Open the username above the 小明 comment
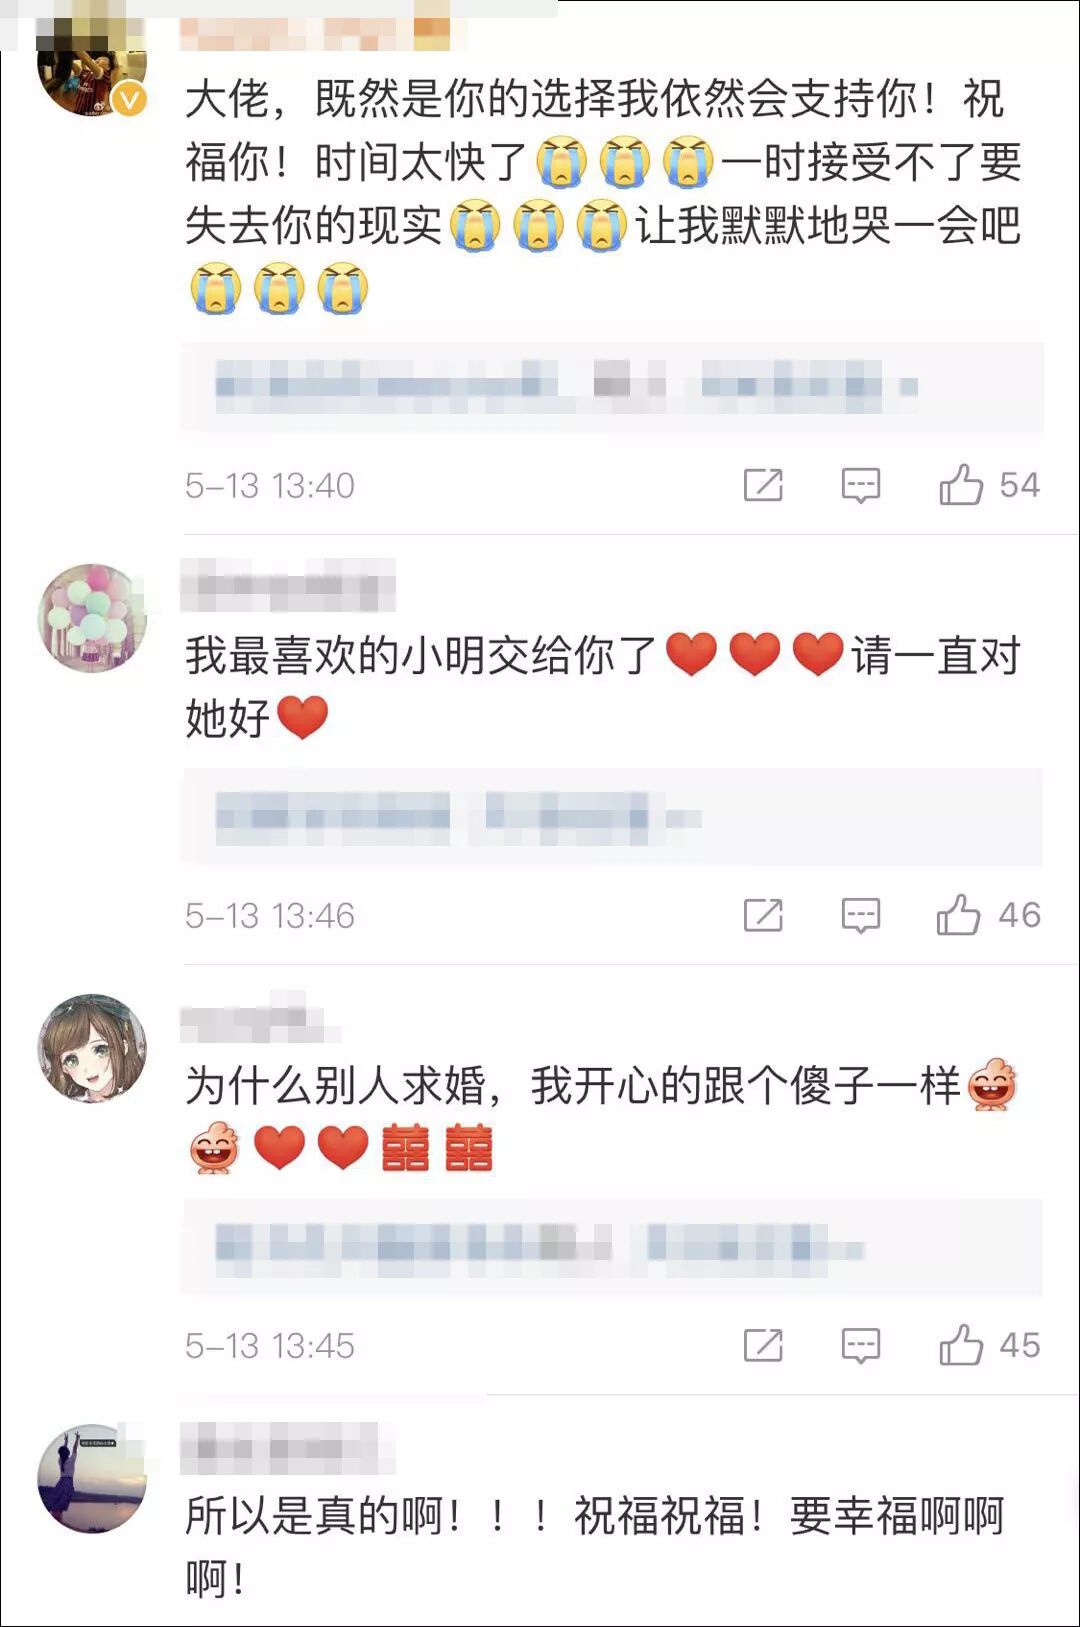 288,588
